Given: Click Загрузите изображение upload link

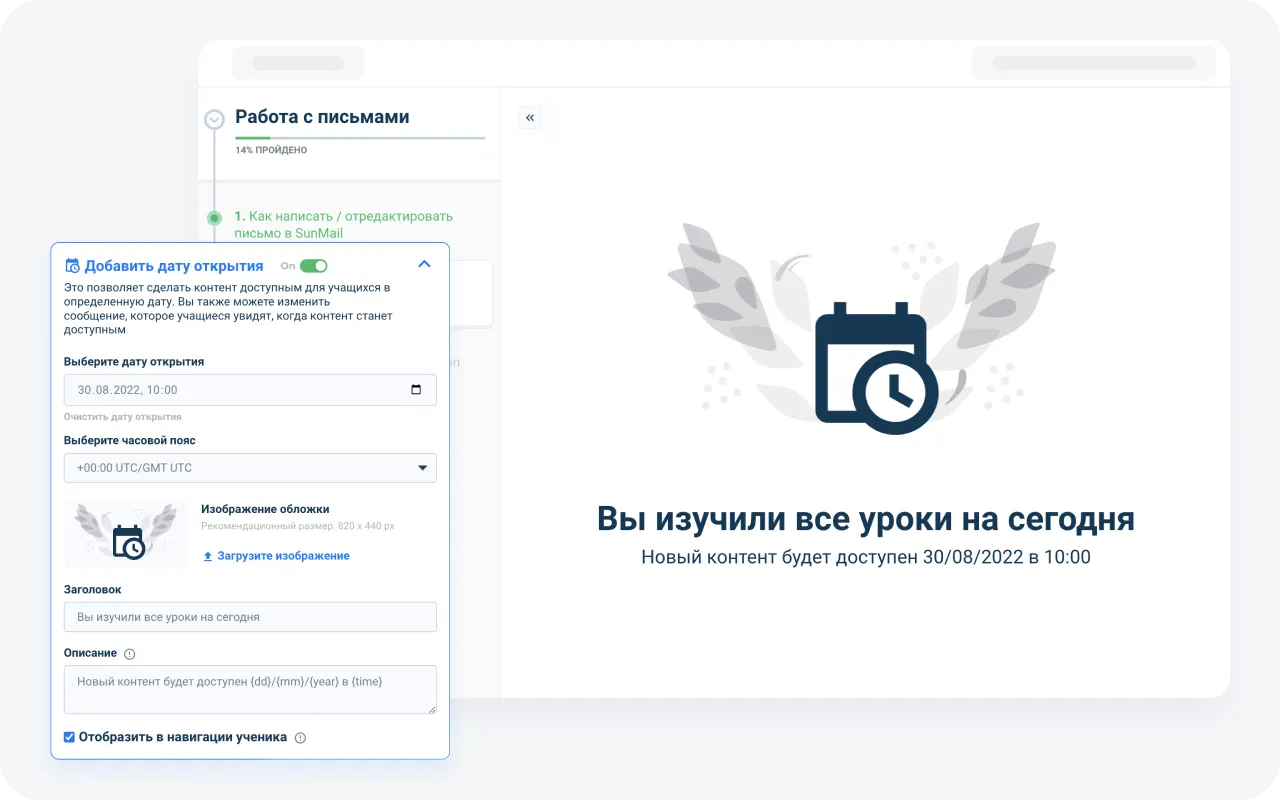Looking at the screenshot, I should (x=283, y=556).
